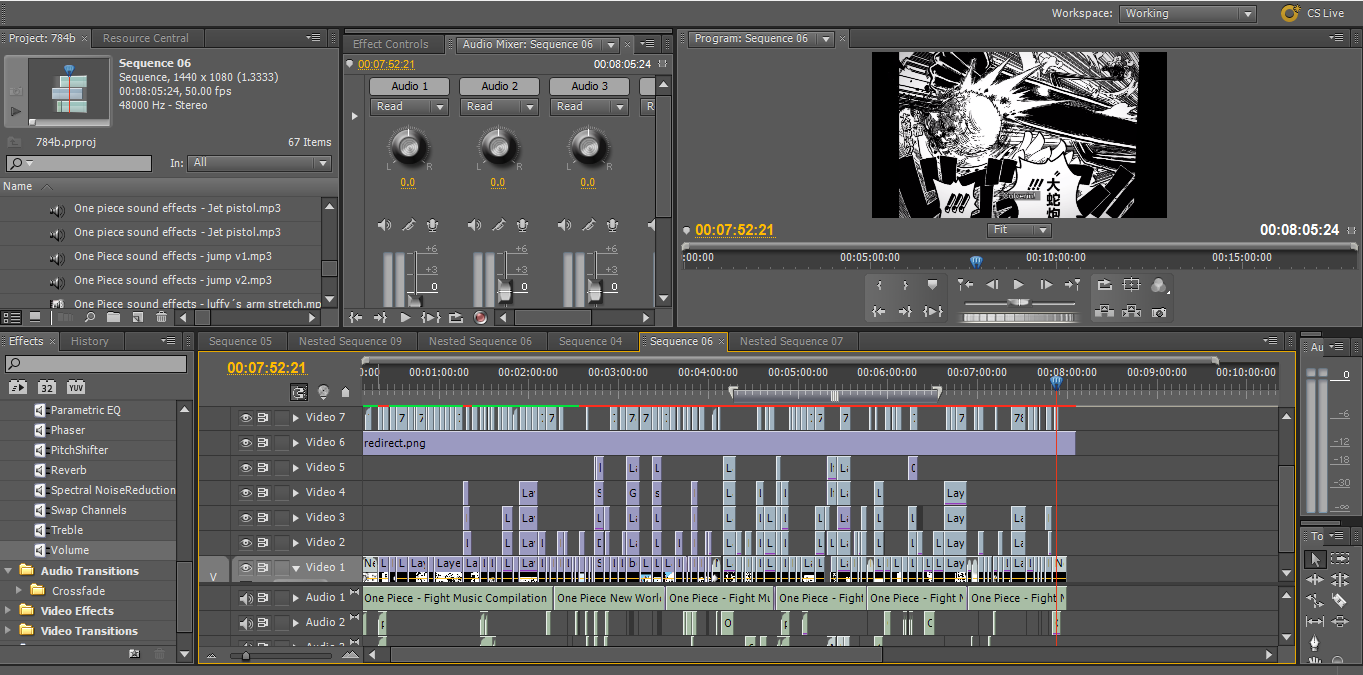The width and height of the screenshot is (1363, 675).
Task: Set unnumbered marker in Program monitor
Action: [x=932, y=285]
